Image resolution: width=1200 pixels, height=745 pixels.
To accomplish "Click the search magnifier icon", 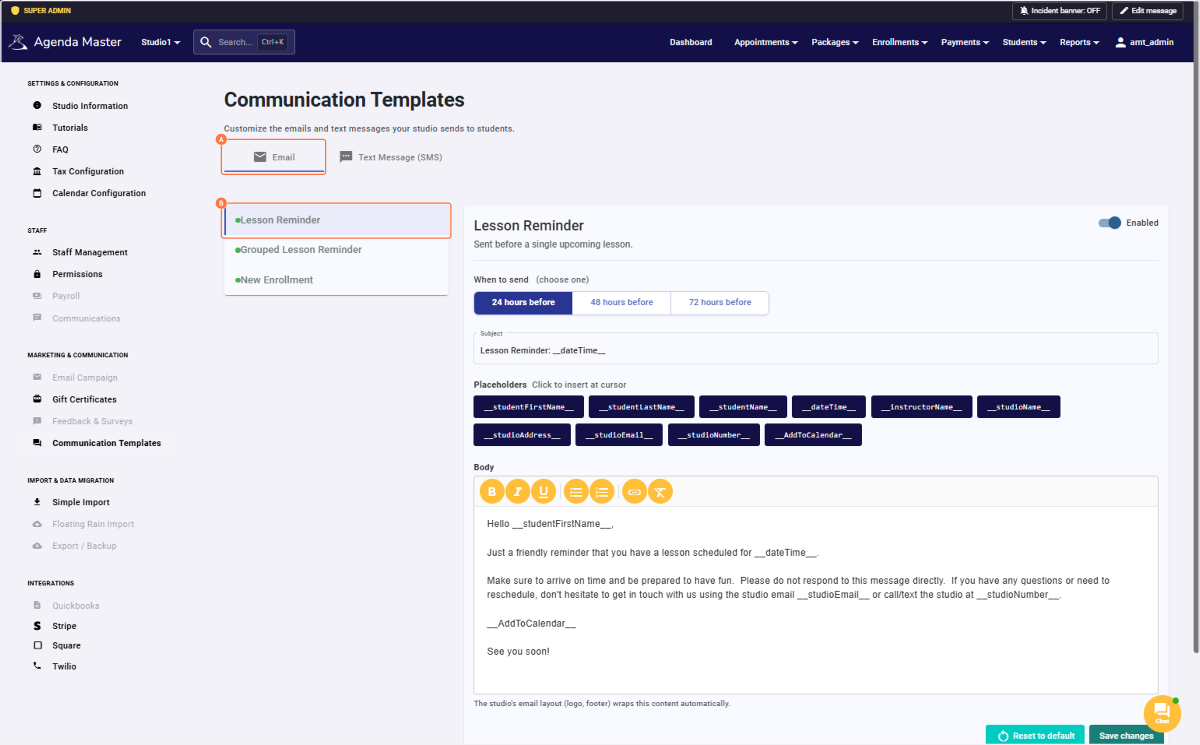I will pos(205,42).
